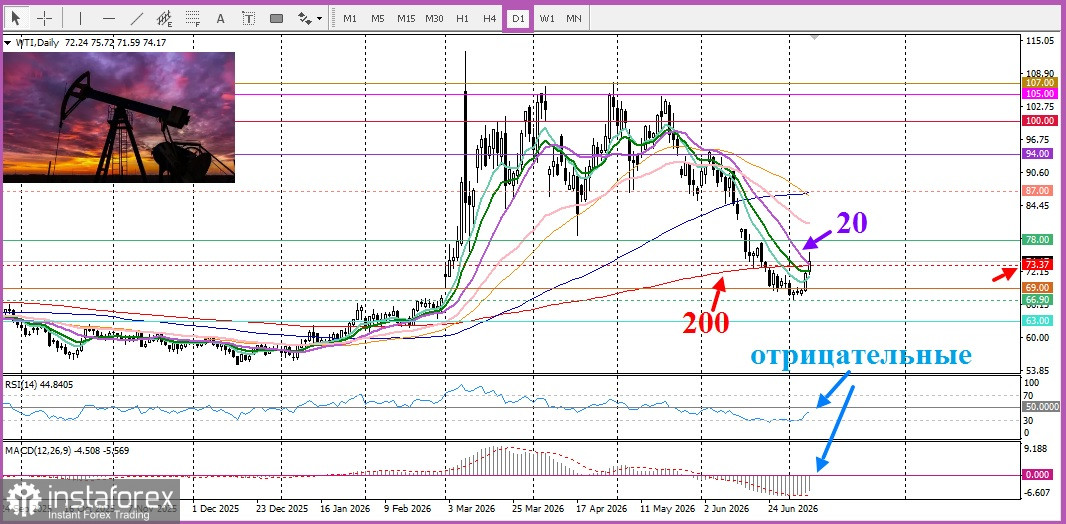The height and width of the screenshot is (524, 1066).
Task: Select the Fibonacci retracement tool
Action: 192,18
